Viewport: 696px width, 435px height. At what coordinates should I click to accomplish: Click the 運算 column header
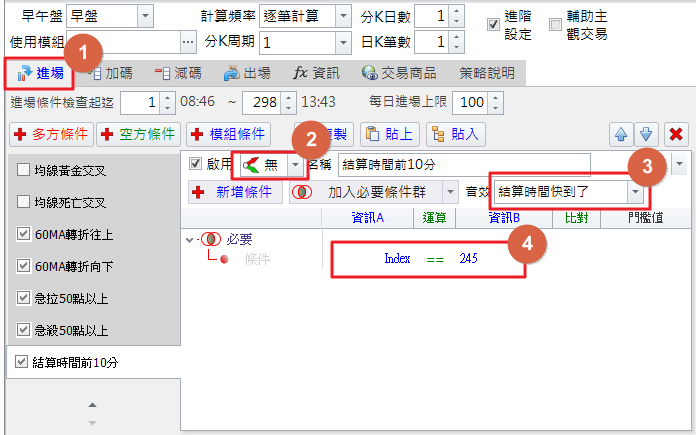[x=435, y=218]
